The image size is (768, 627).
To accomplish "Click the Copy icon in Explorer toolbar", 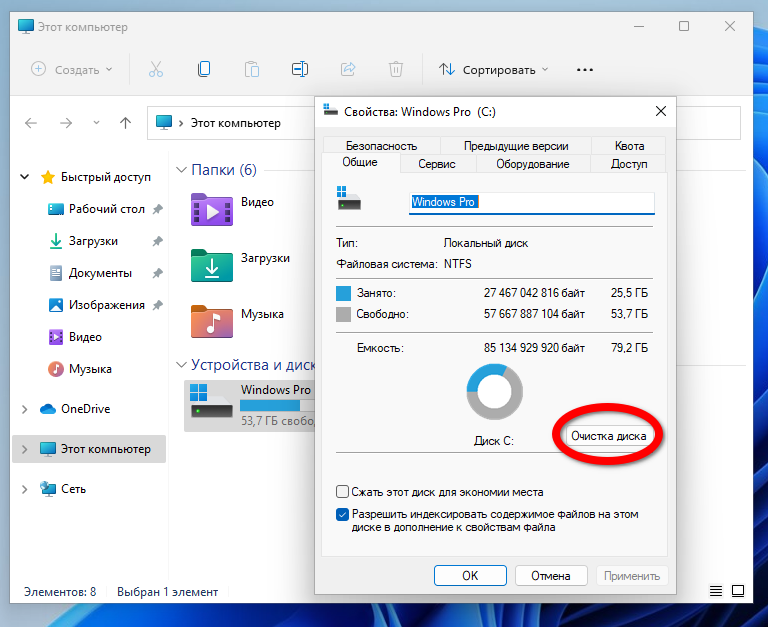I will point(204,69).
